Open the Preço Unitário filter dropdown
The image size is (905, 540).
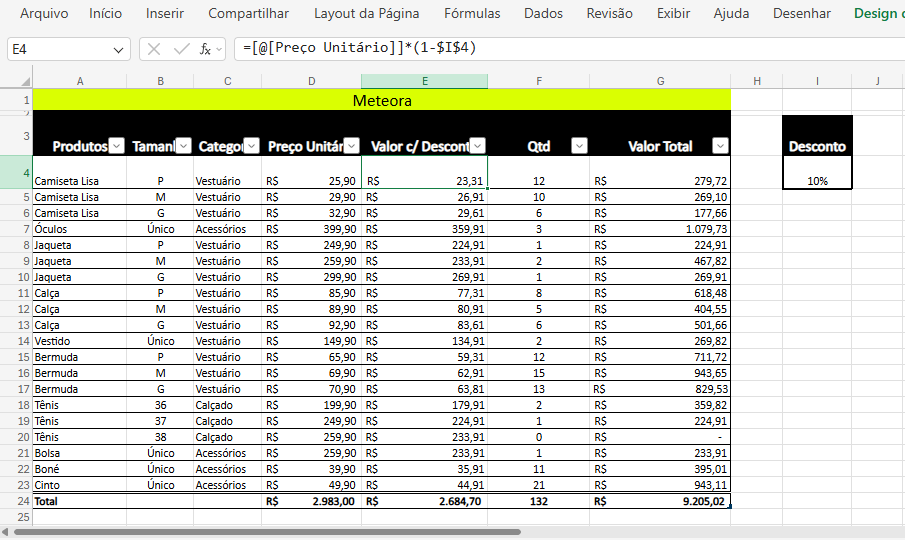point(351,145)
